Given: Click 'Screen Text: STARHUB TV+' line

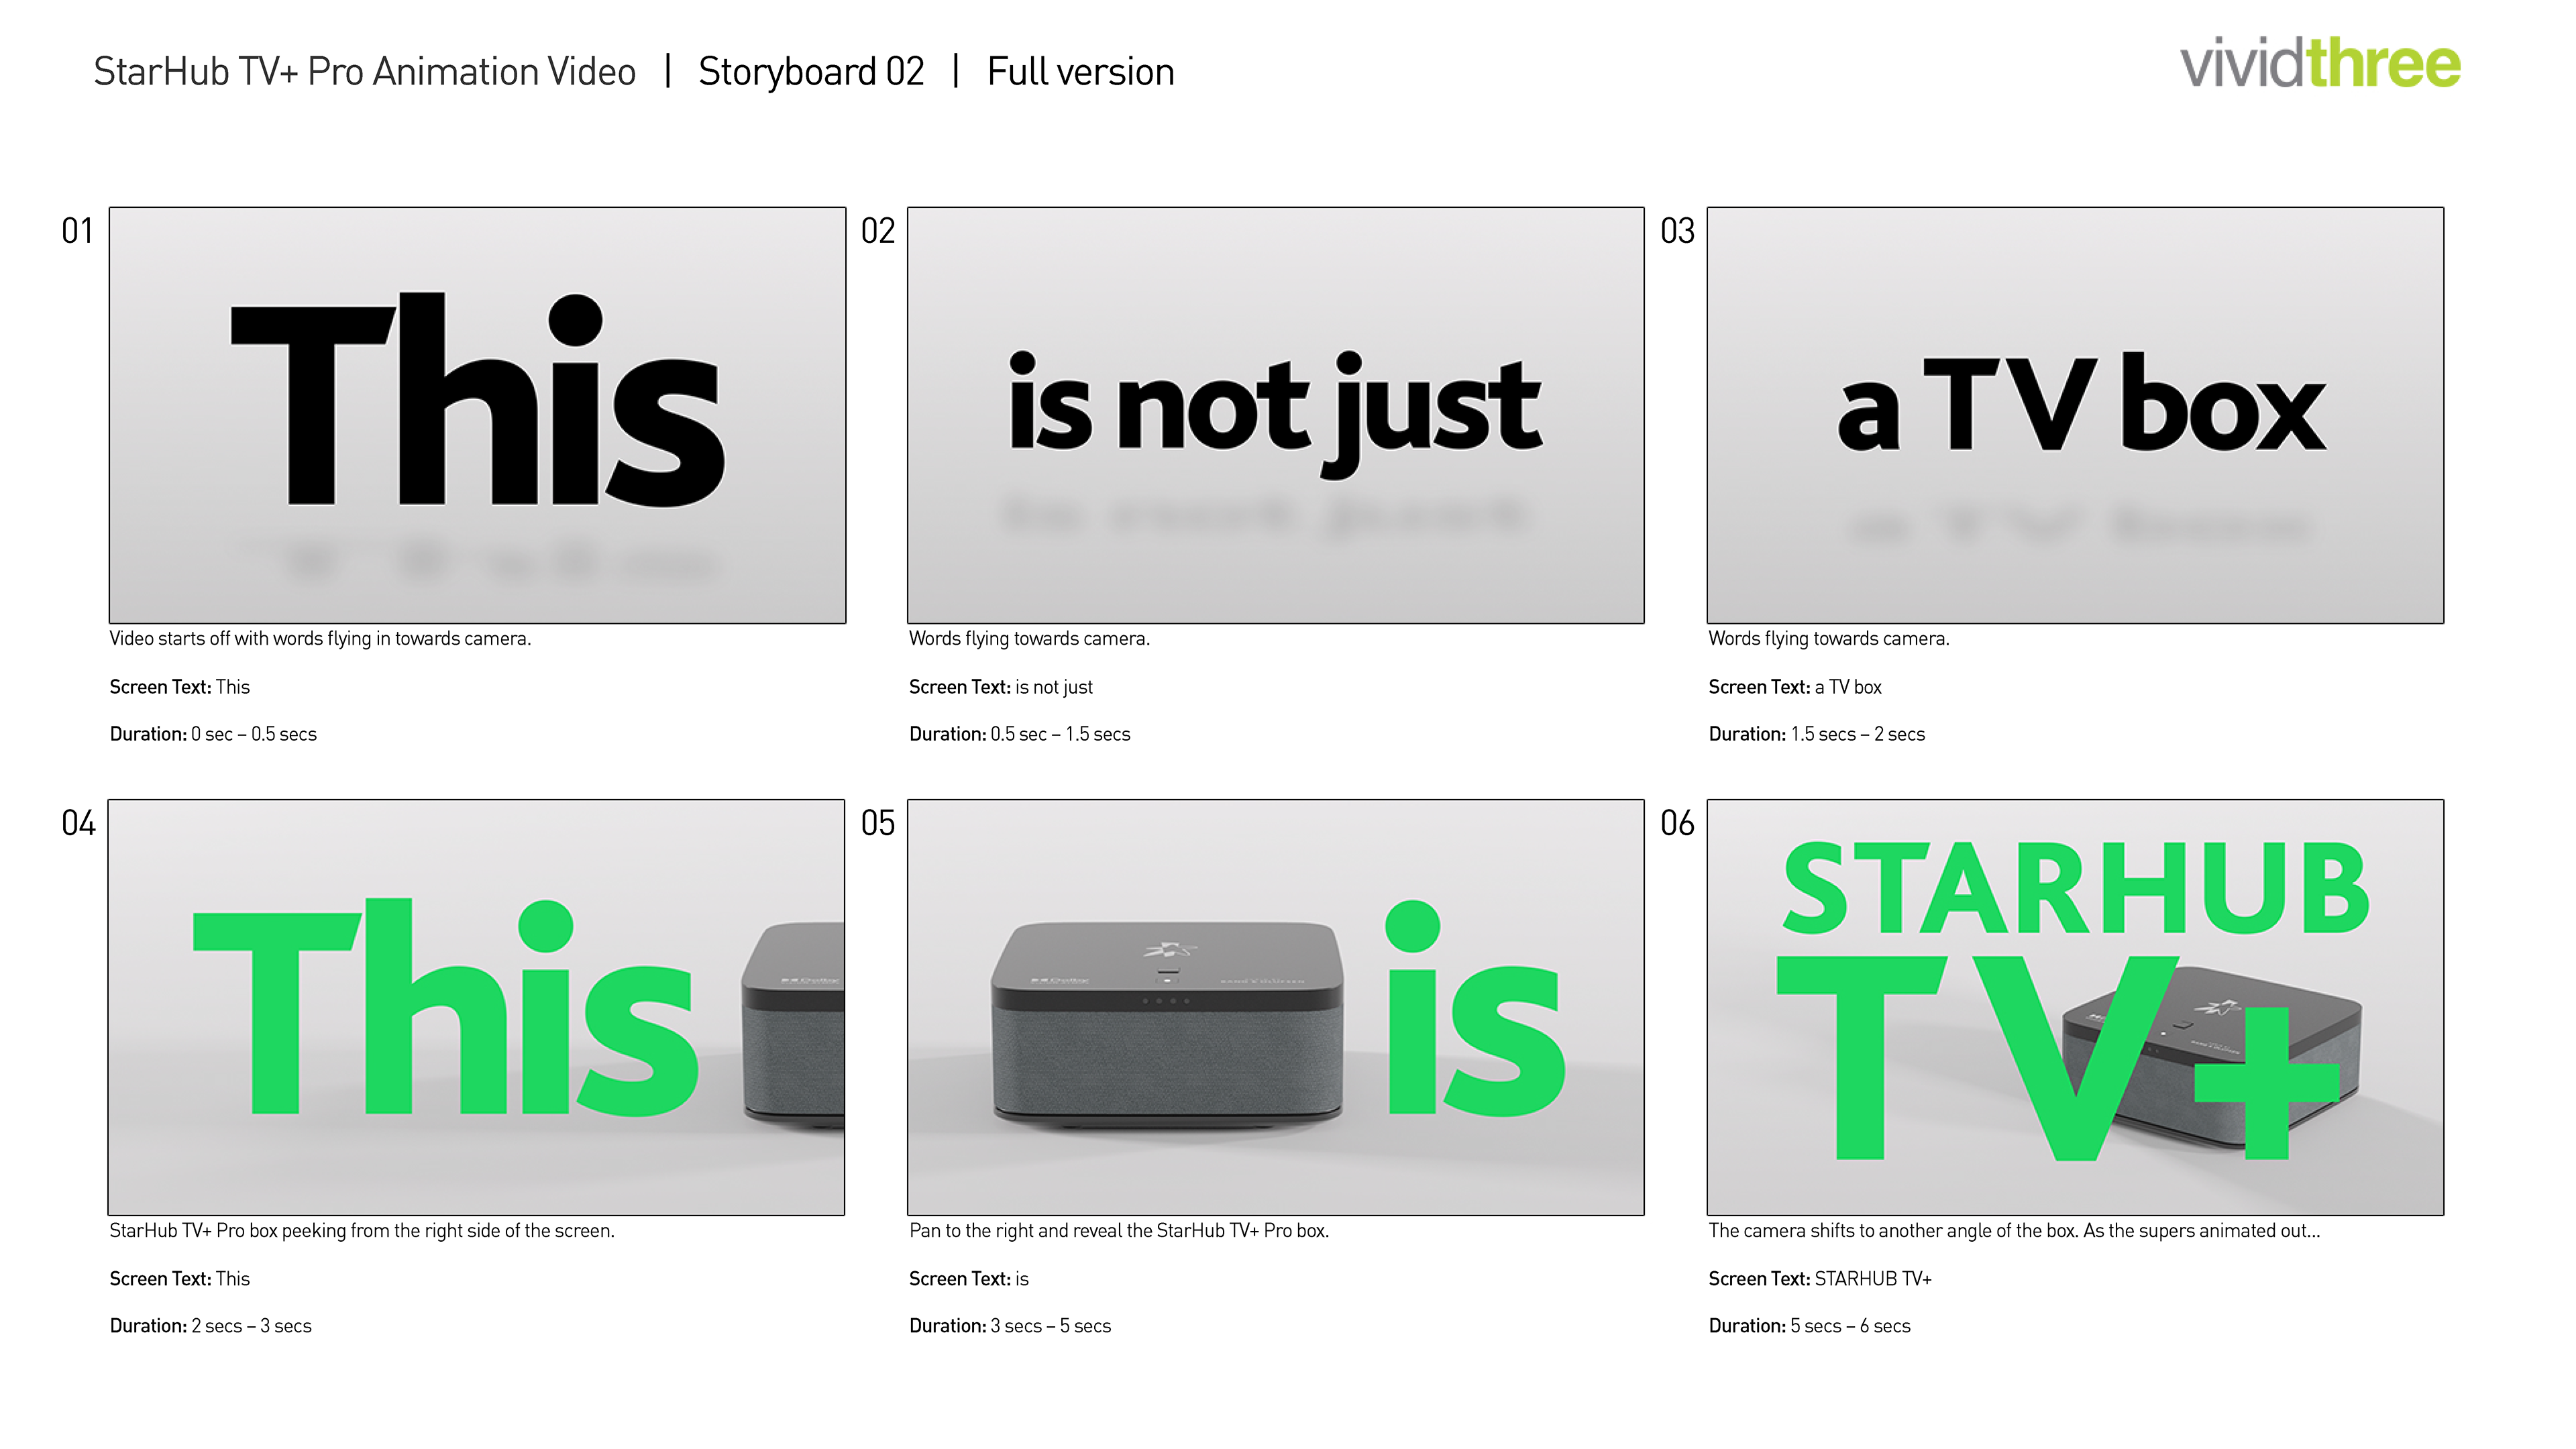Looking at the screenshot, I should point(1819,1278).
